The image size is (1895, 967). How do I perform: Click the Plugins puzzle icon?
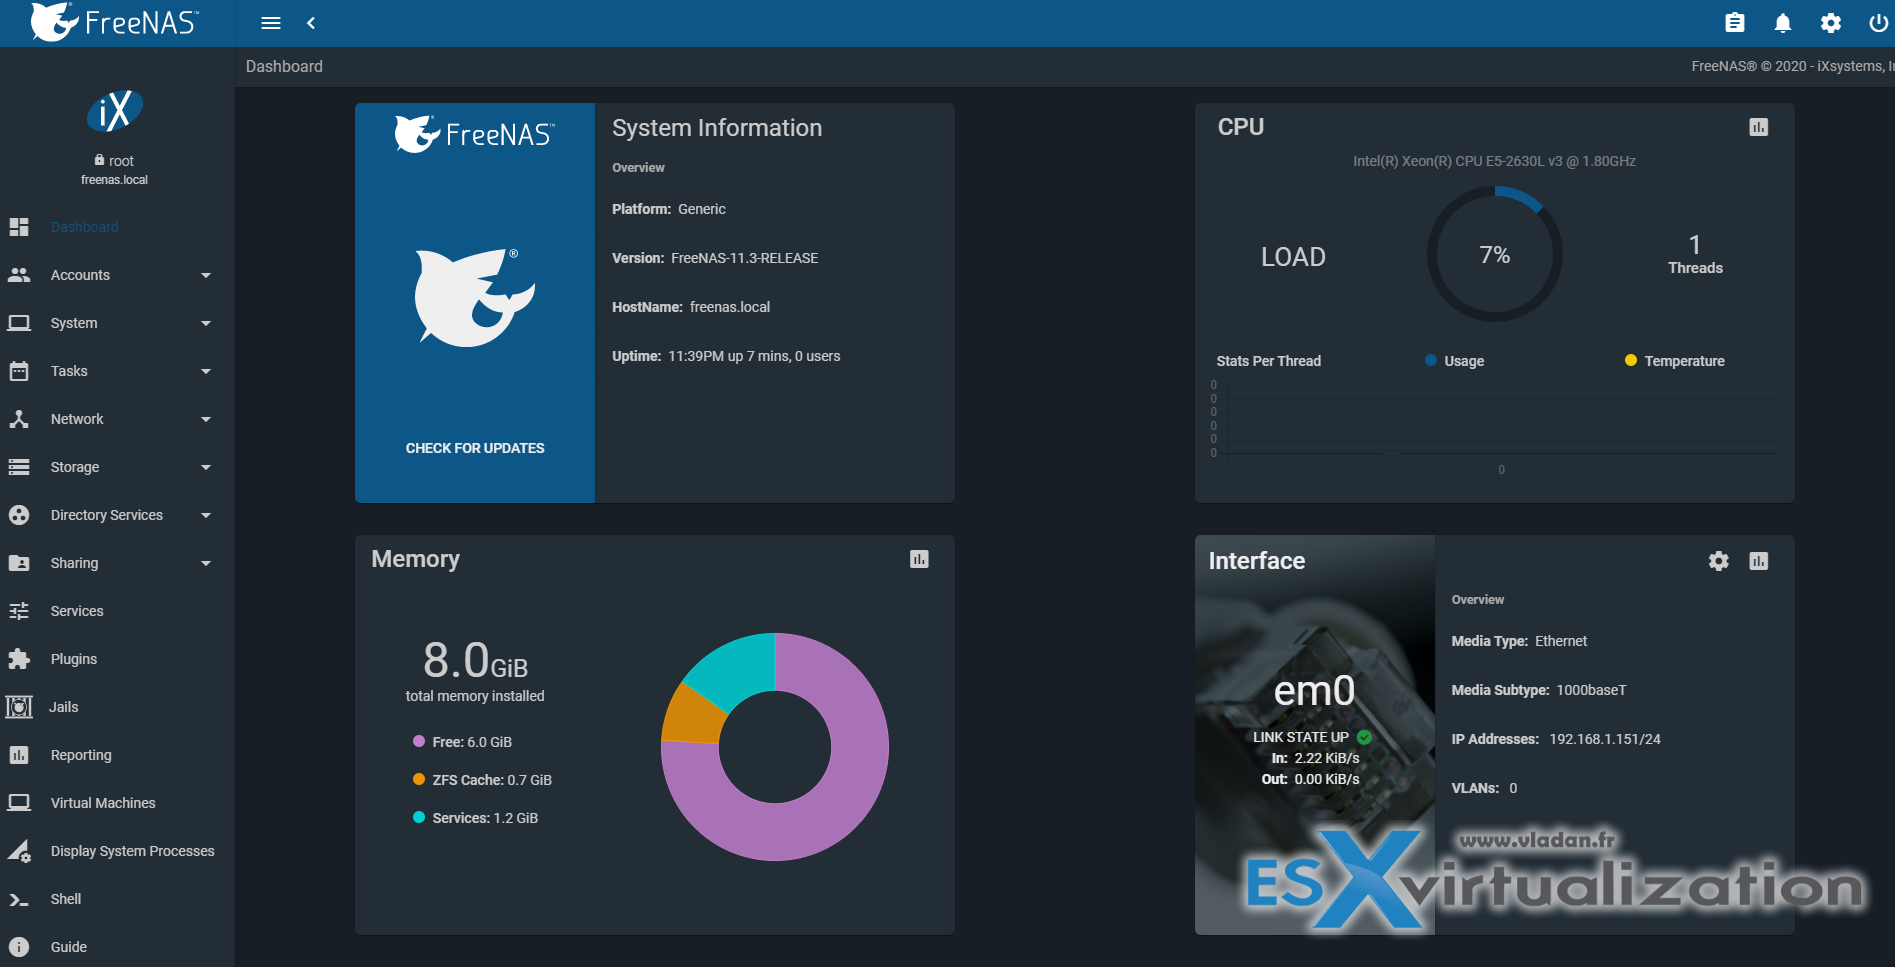tap(19, 659)
